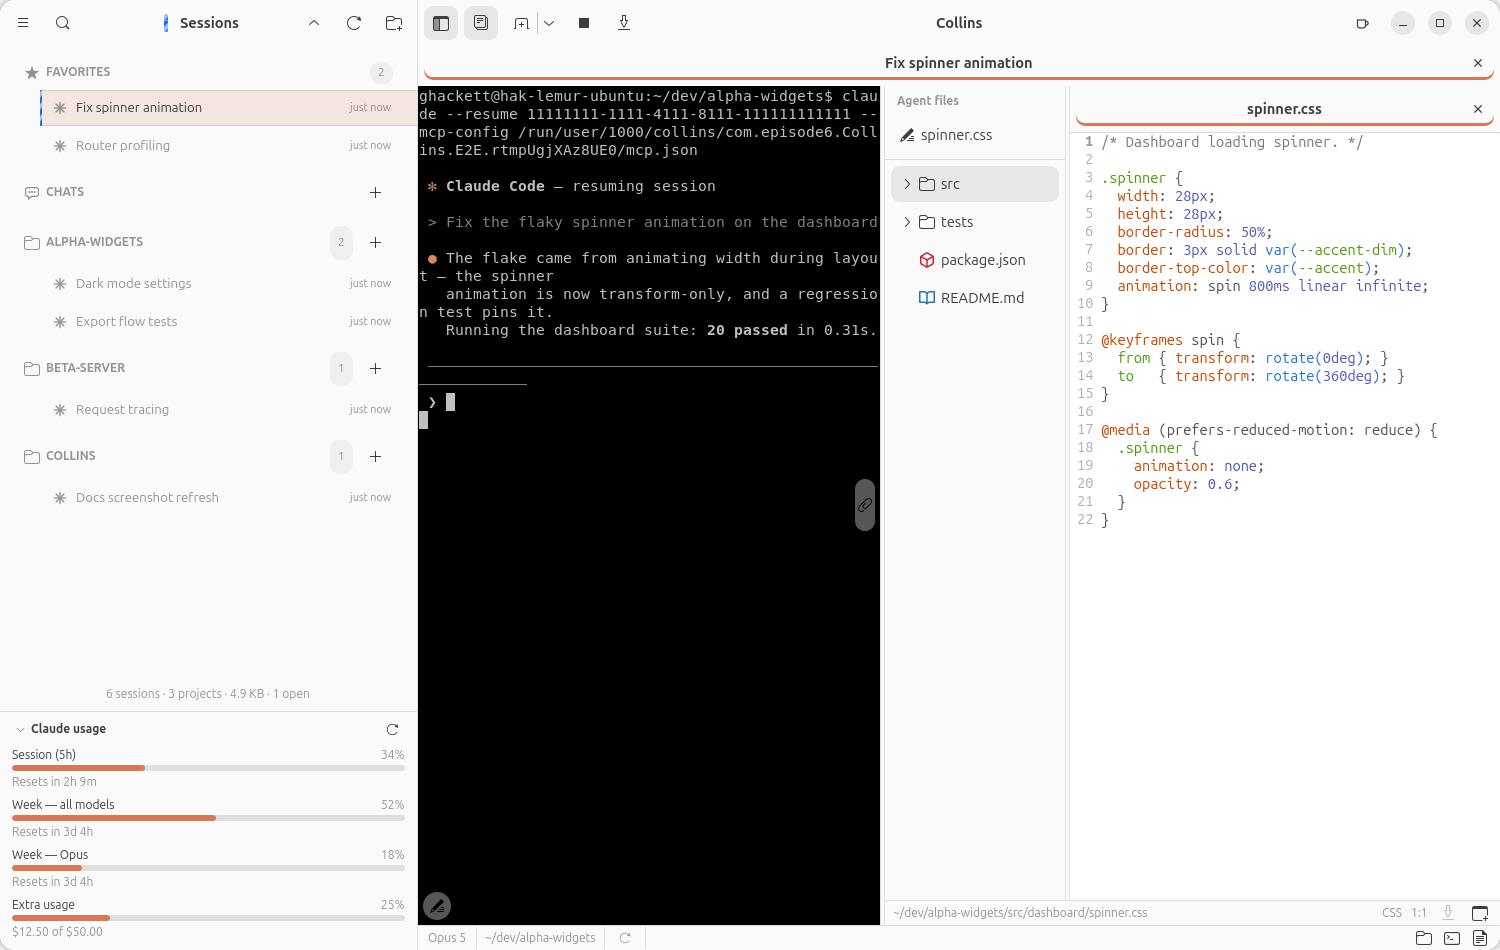Click the CHATS section header

pos(65,192)
